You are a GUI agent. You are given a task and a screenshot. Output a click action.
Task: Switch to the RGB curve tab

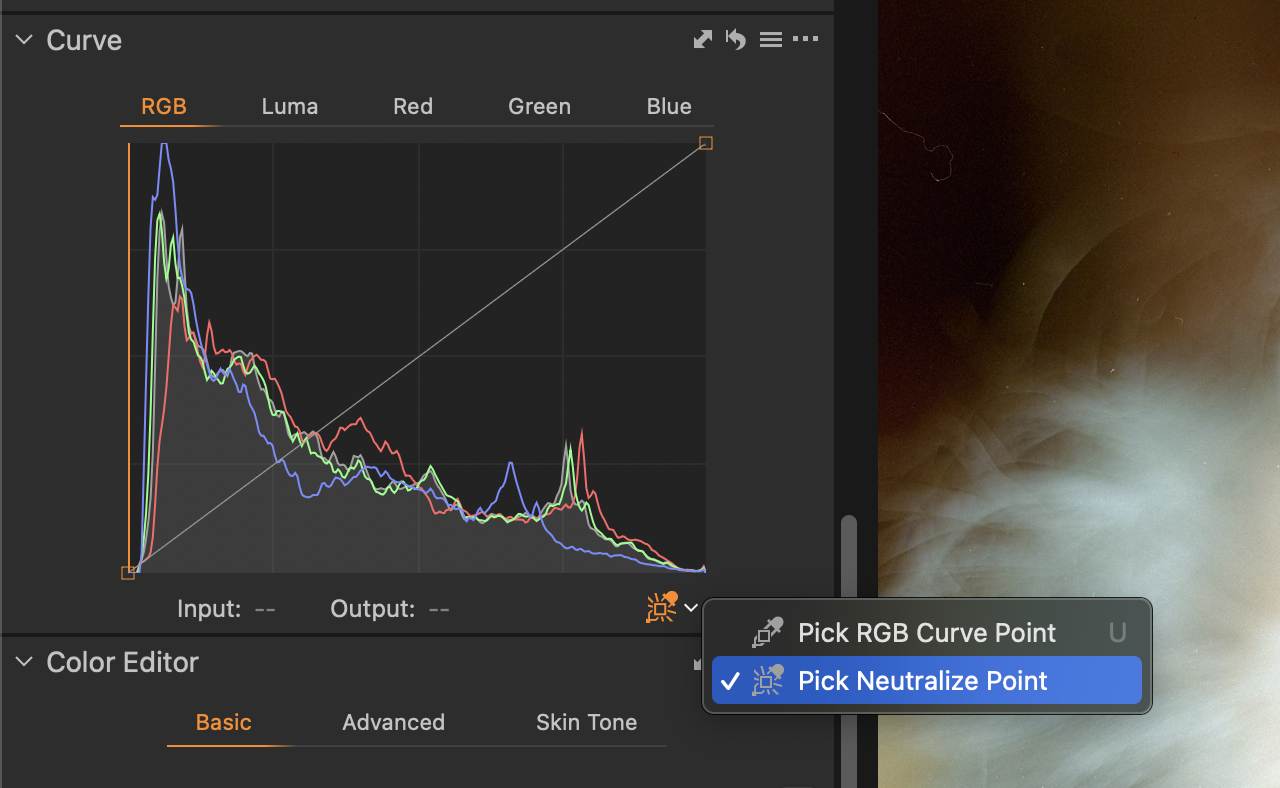tap(164, 106)
